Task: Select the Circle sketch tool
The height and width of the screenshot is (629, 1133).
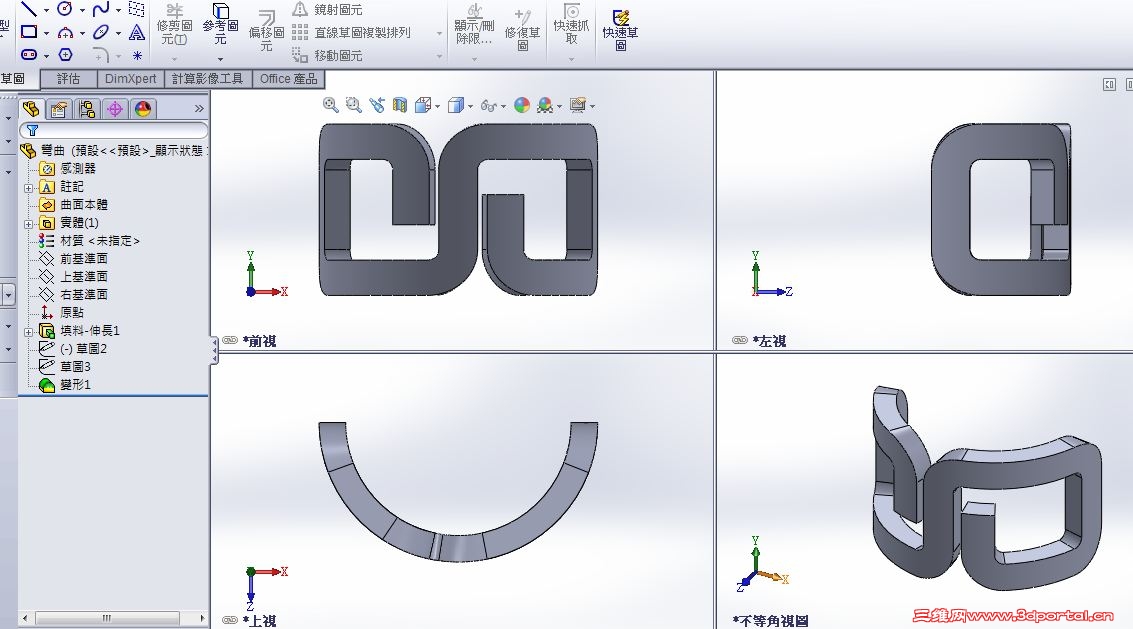Action: pyautogui.click(x=65, y=9)
